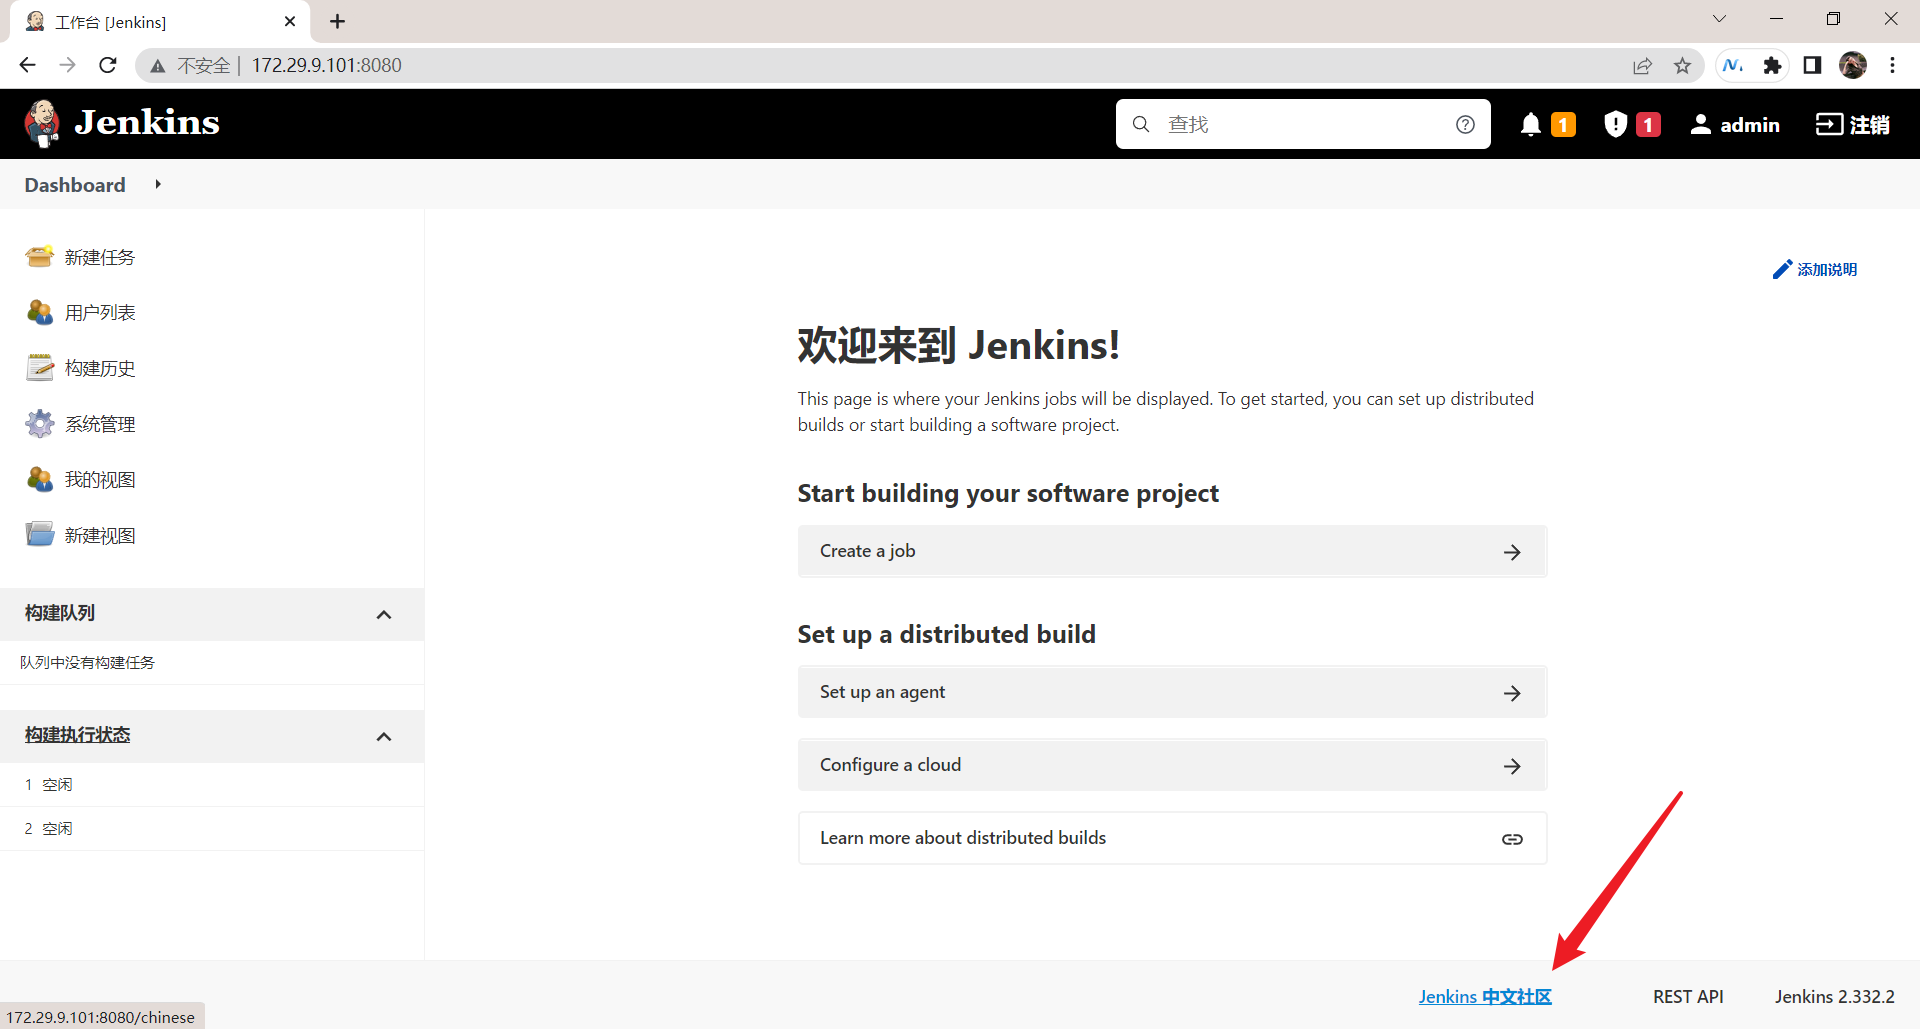Click the address bar URL

[327, 65]
